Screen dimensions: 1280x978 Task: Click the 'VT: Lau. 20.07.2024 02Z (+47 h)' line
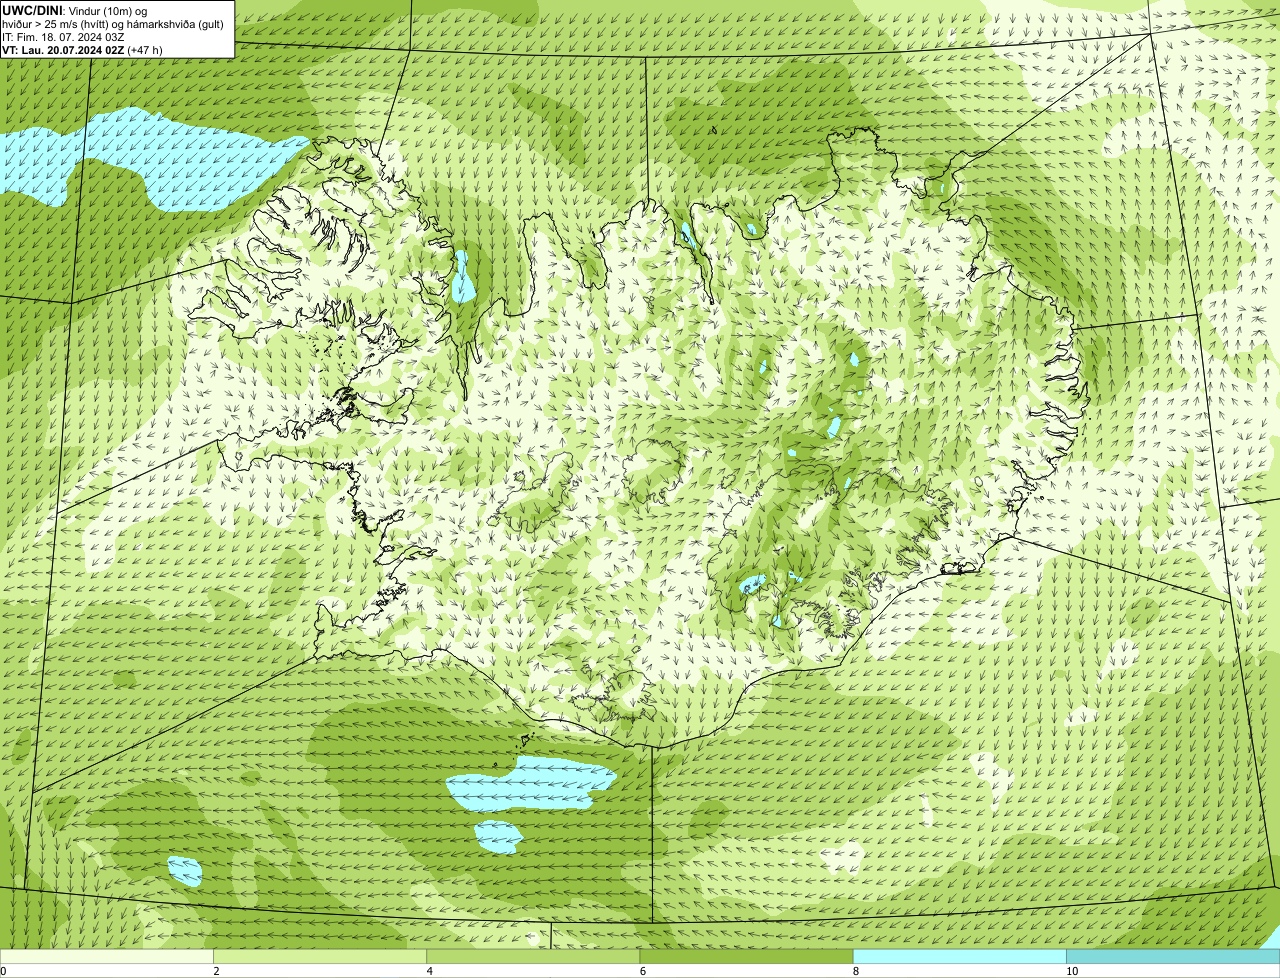[x=82, y=50]
